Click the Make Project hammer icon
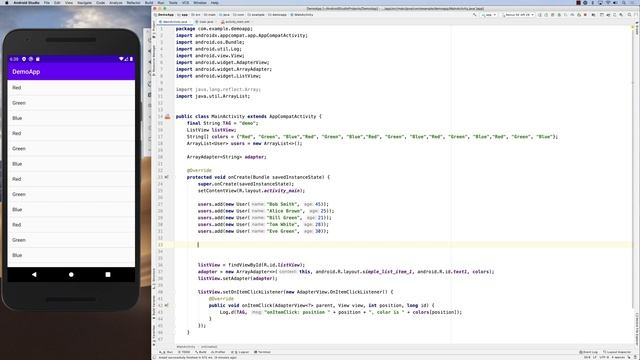 tap(475, 15)
